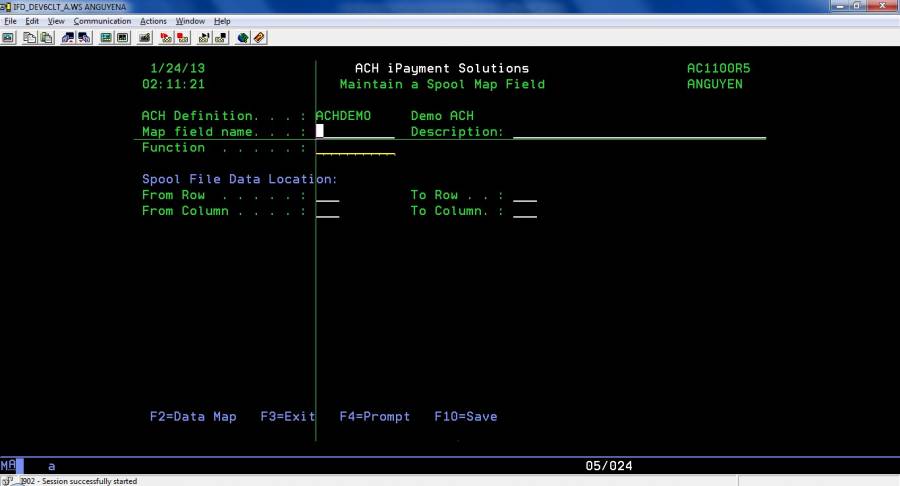This screenshot has height=486, width=900.
Task: Open the Actions menu
Action: click(x=153, y=21)
